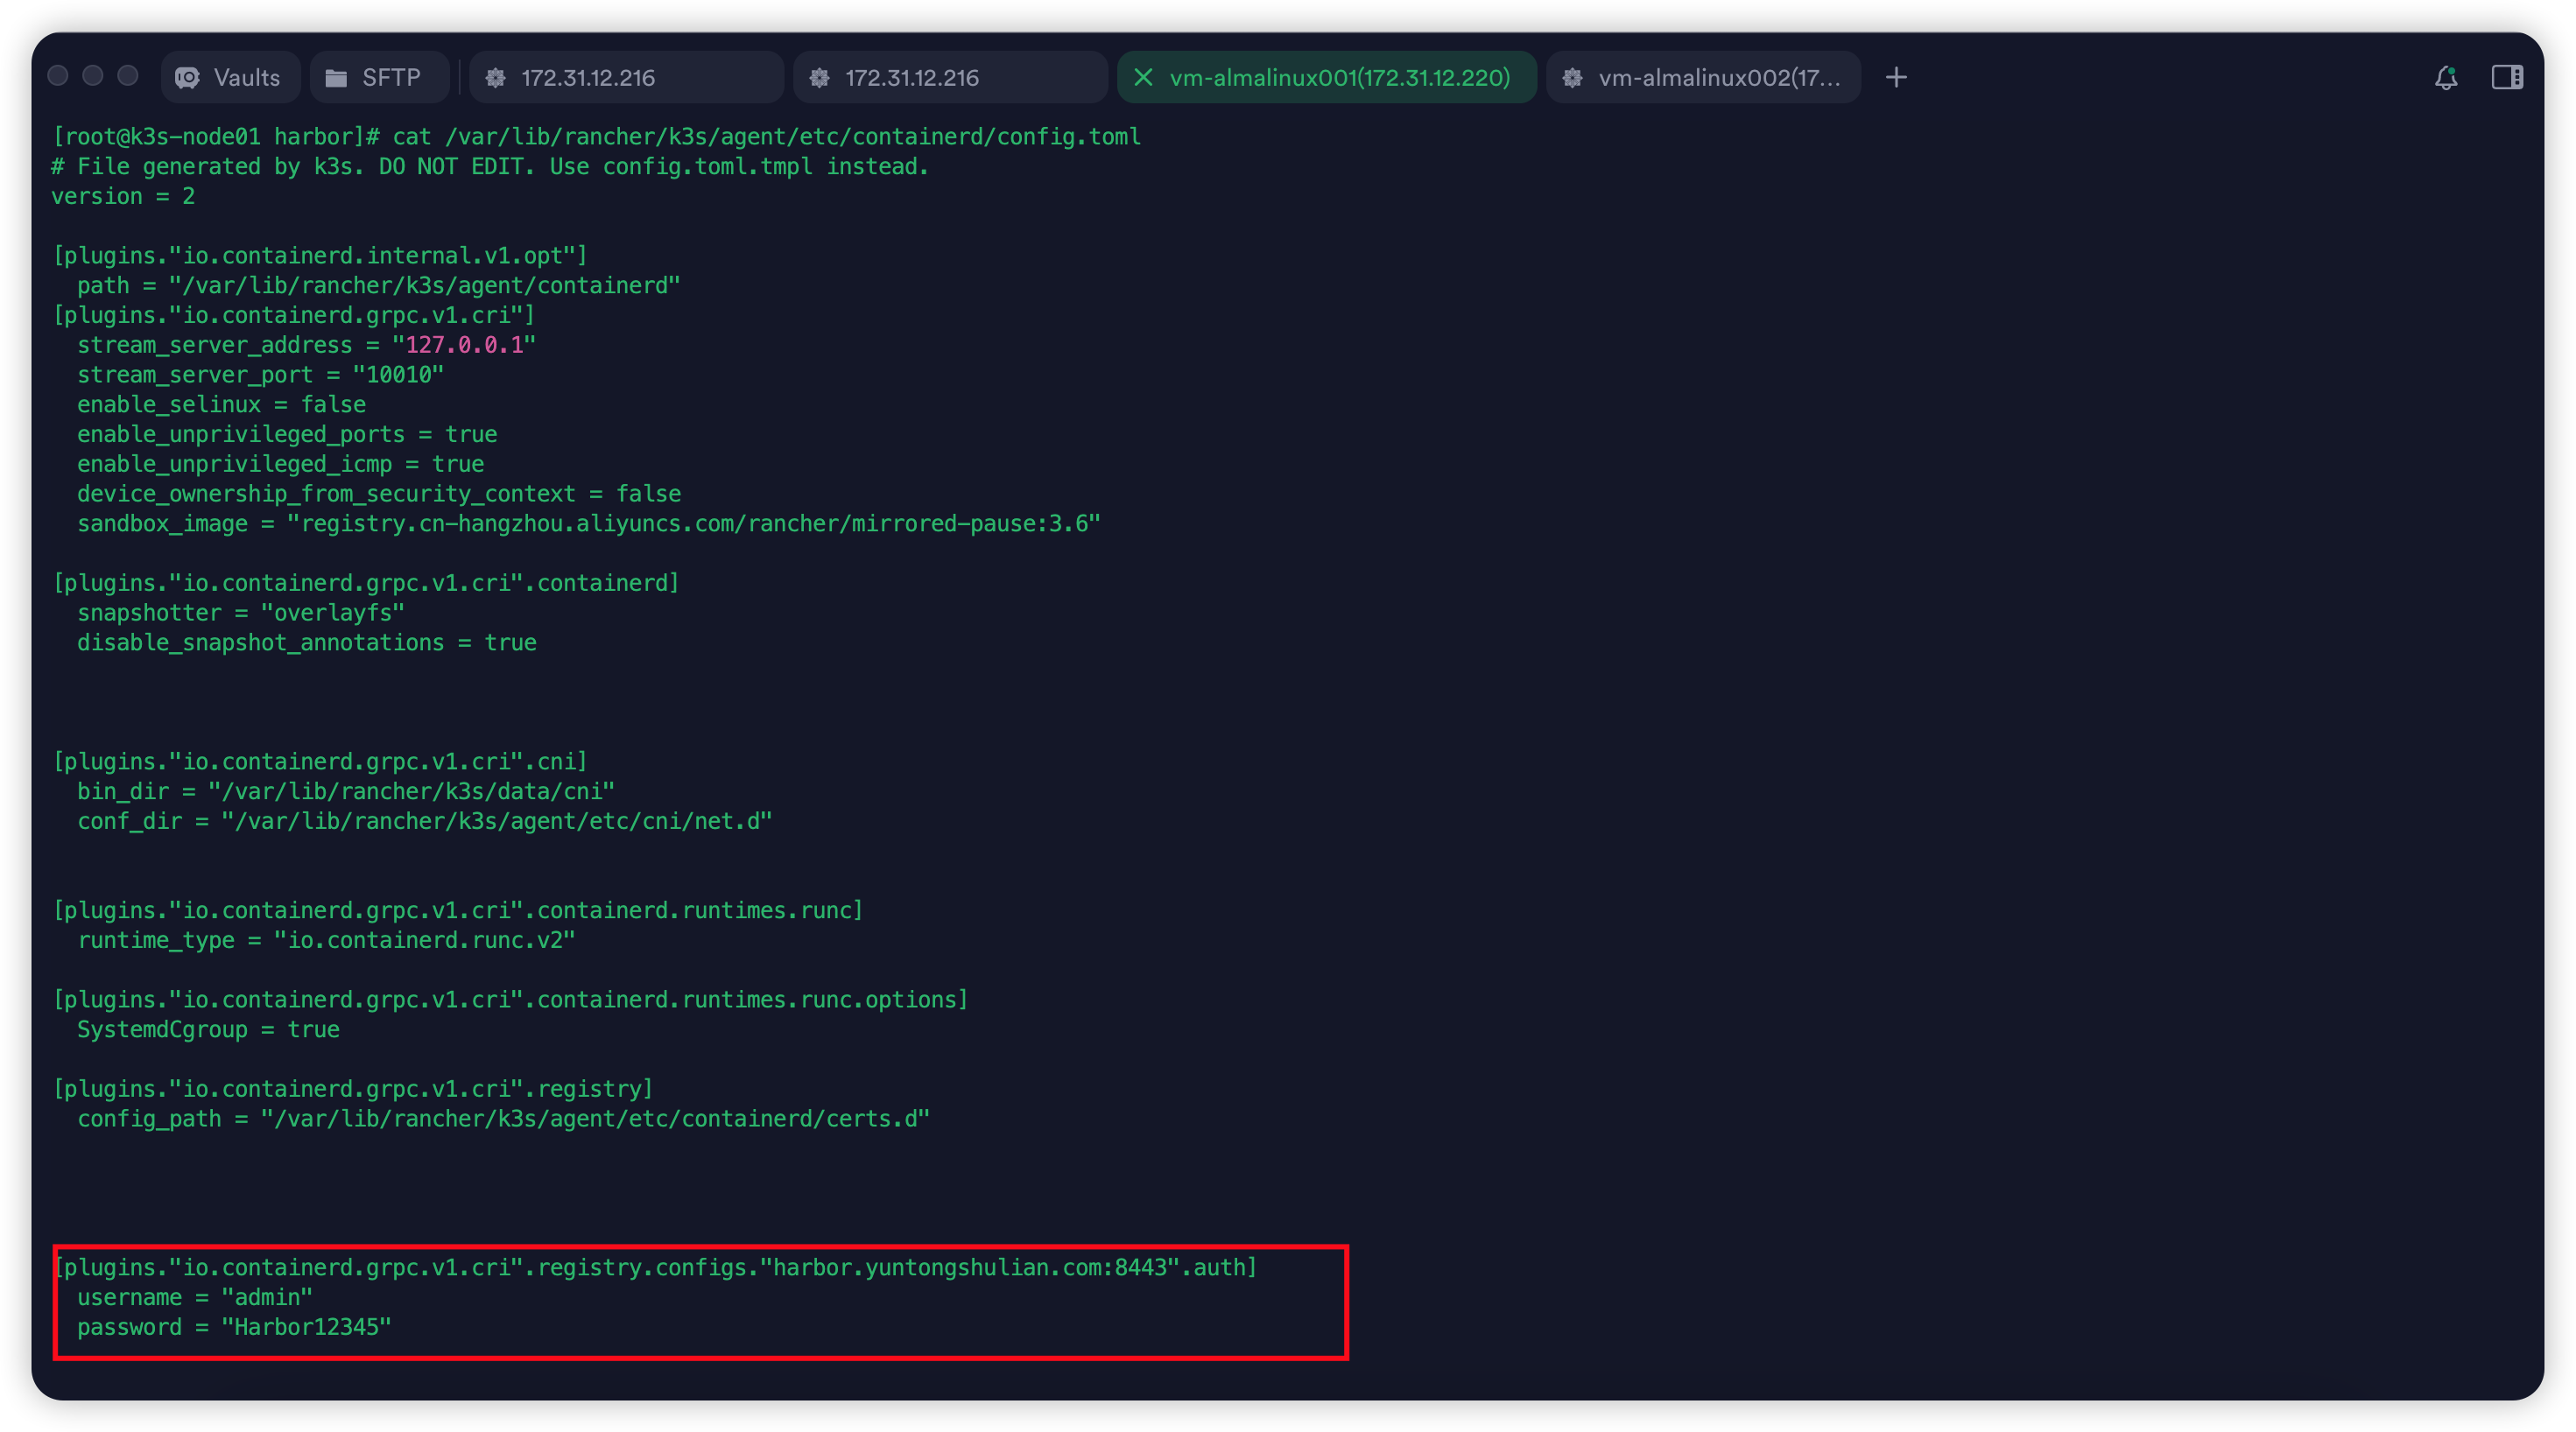Click gear icon on first 172.31.12.216 tab
Screen dimensions: 2576x1432
pyautogui.click(x=495, y=78)
